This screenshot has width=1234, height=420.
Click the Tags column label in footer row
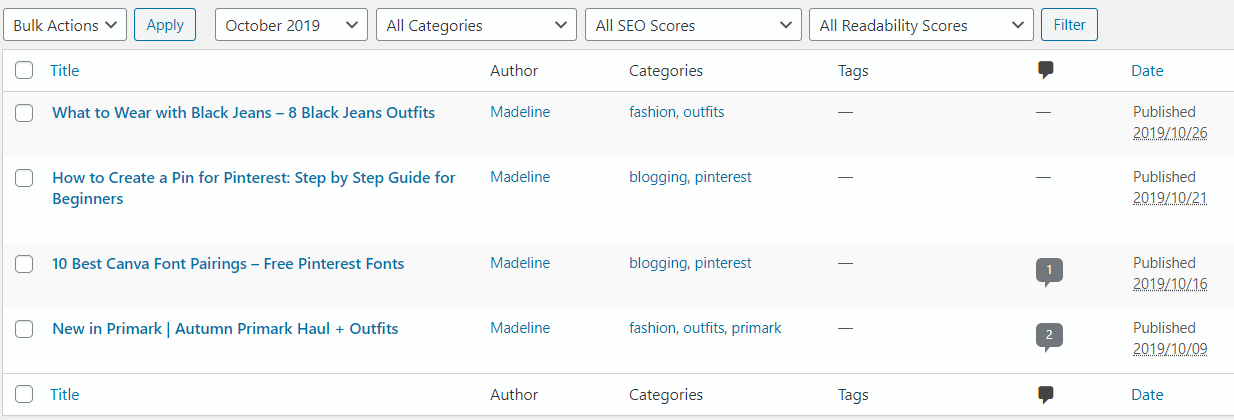click(853, 395)
